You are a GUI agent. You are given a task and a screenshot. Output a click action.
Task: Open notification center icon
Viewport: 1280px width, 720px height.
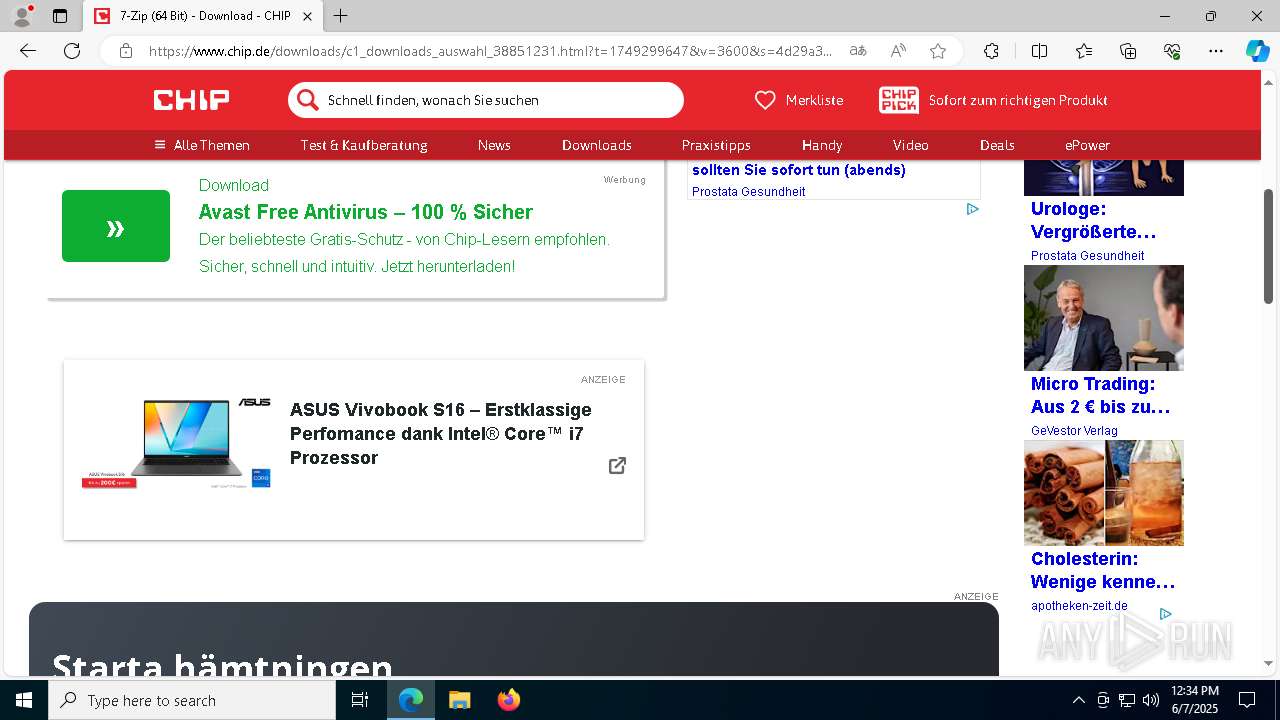[1247, 700]
